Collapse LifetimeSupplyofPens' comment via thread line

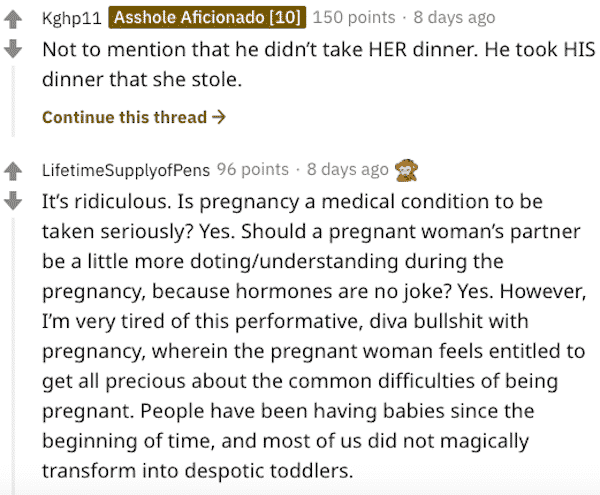pos(13,356)
